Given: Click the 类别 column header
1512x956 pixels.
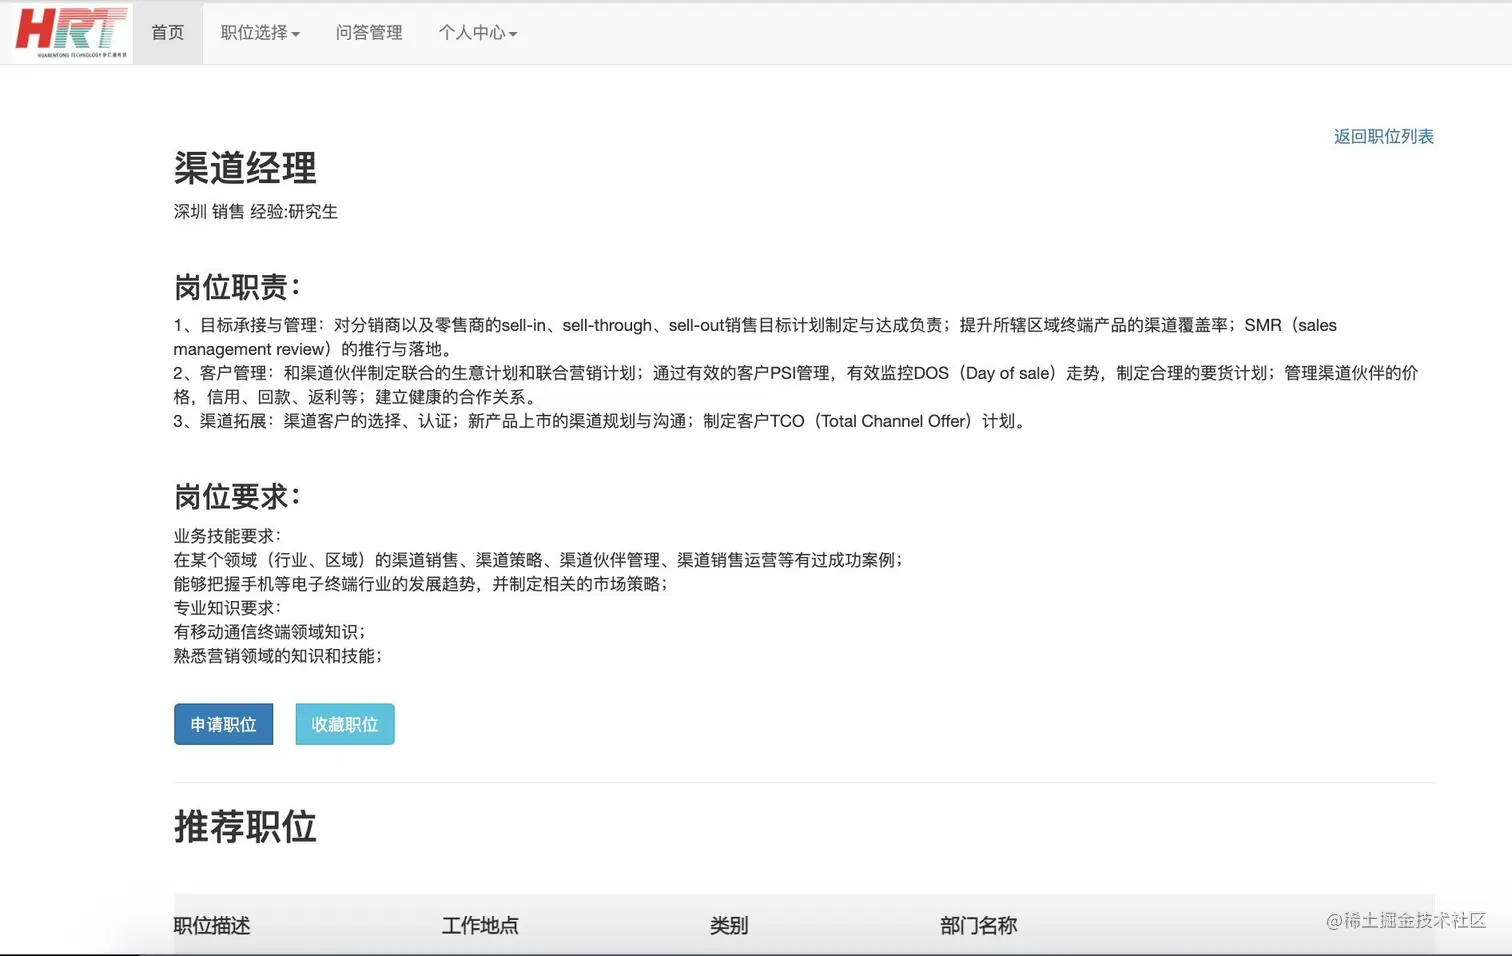Looking at the screenshot, I should point(729,926).
